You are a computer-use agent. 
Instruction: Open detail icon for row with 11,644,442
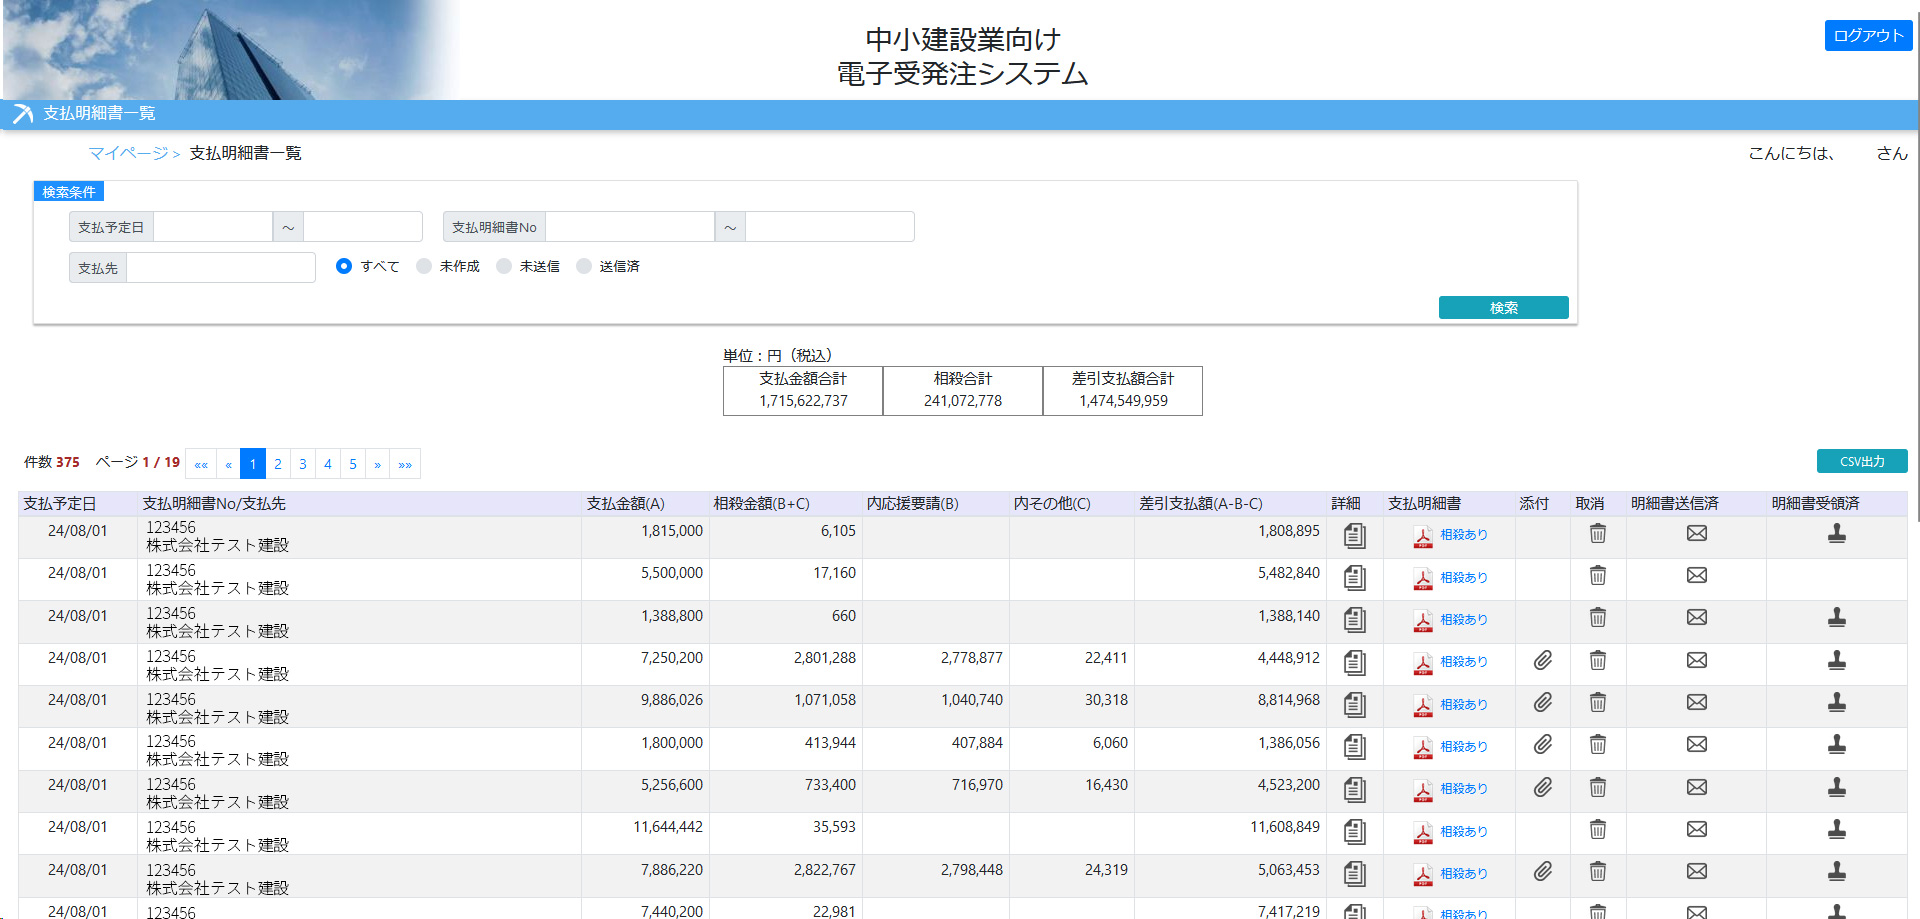click(1354, 832)
